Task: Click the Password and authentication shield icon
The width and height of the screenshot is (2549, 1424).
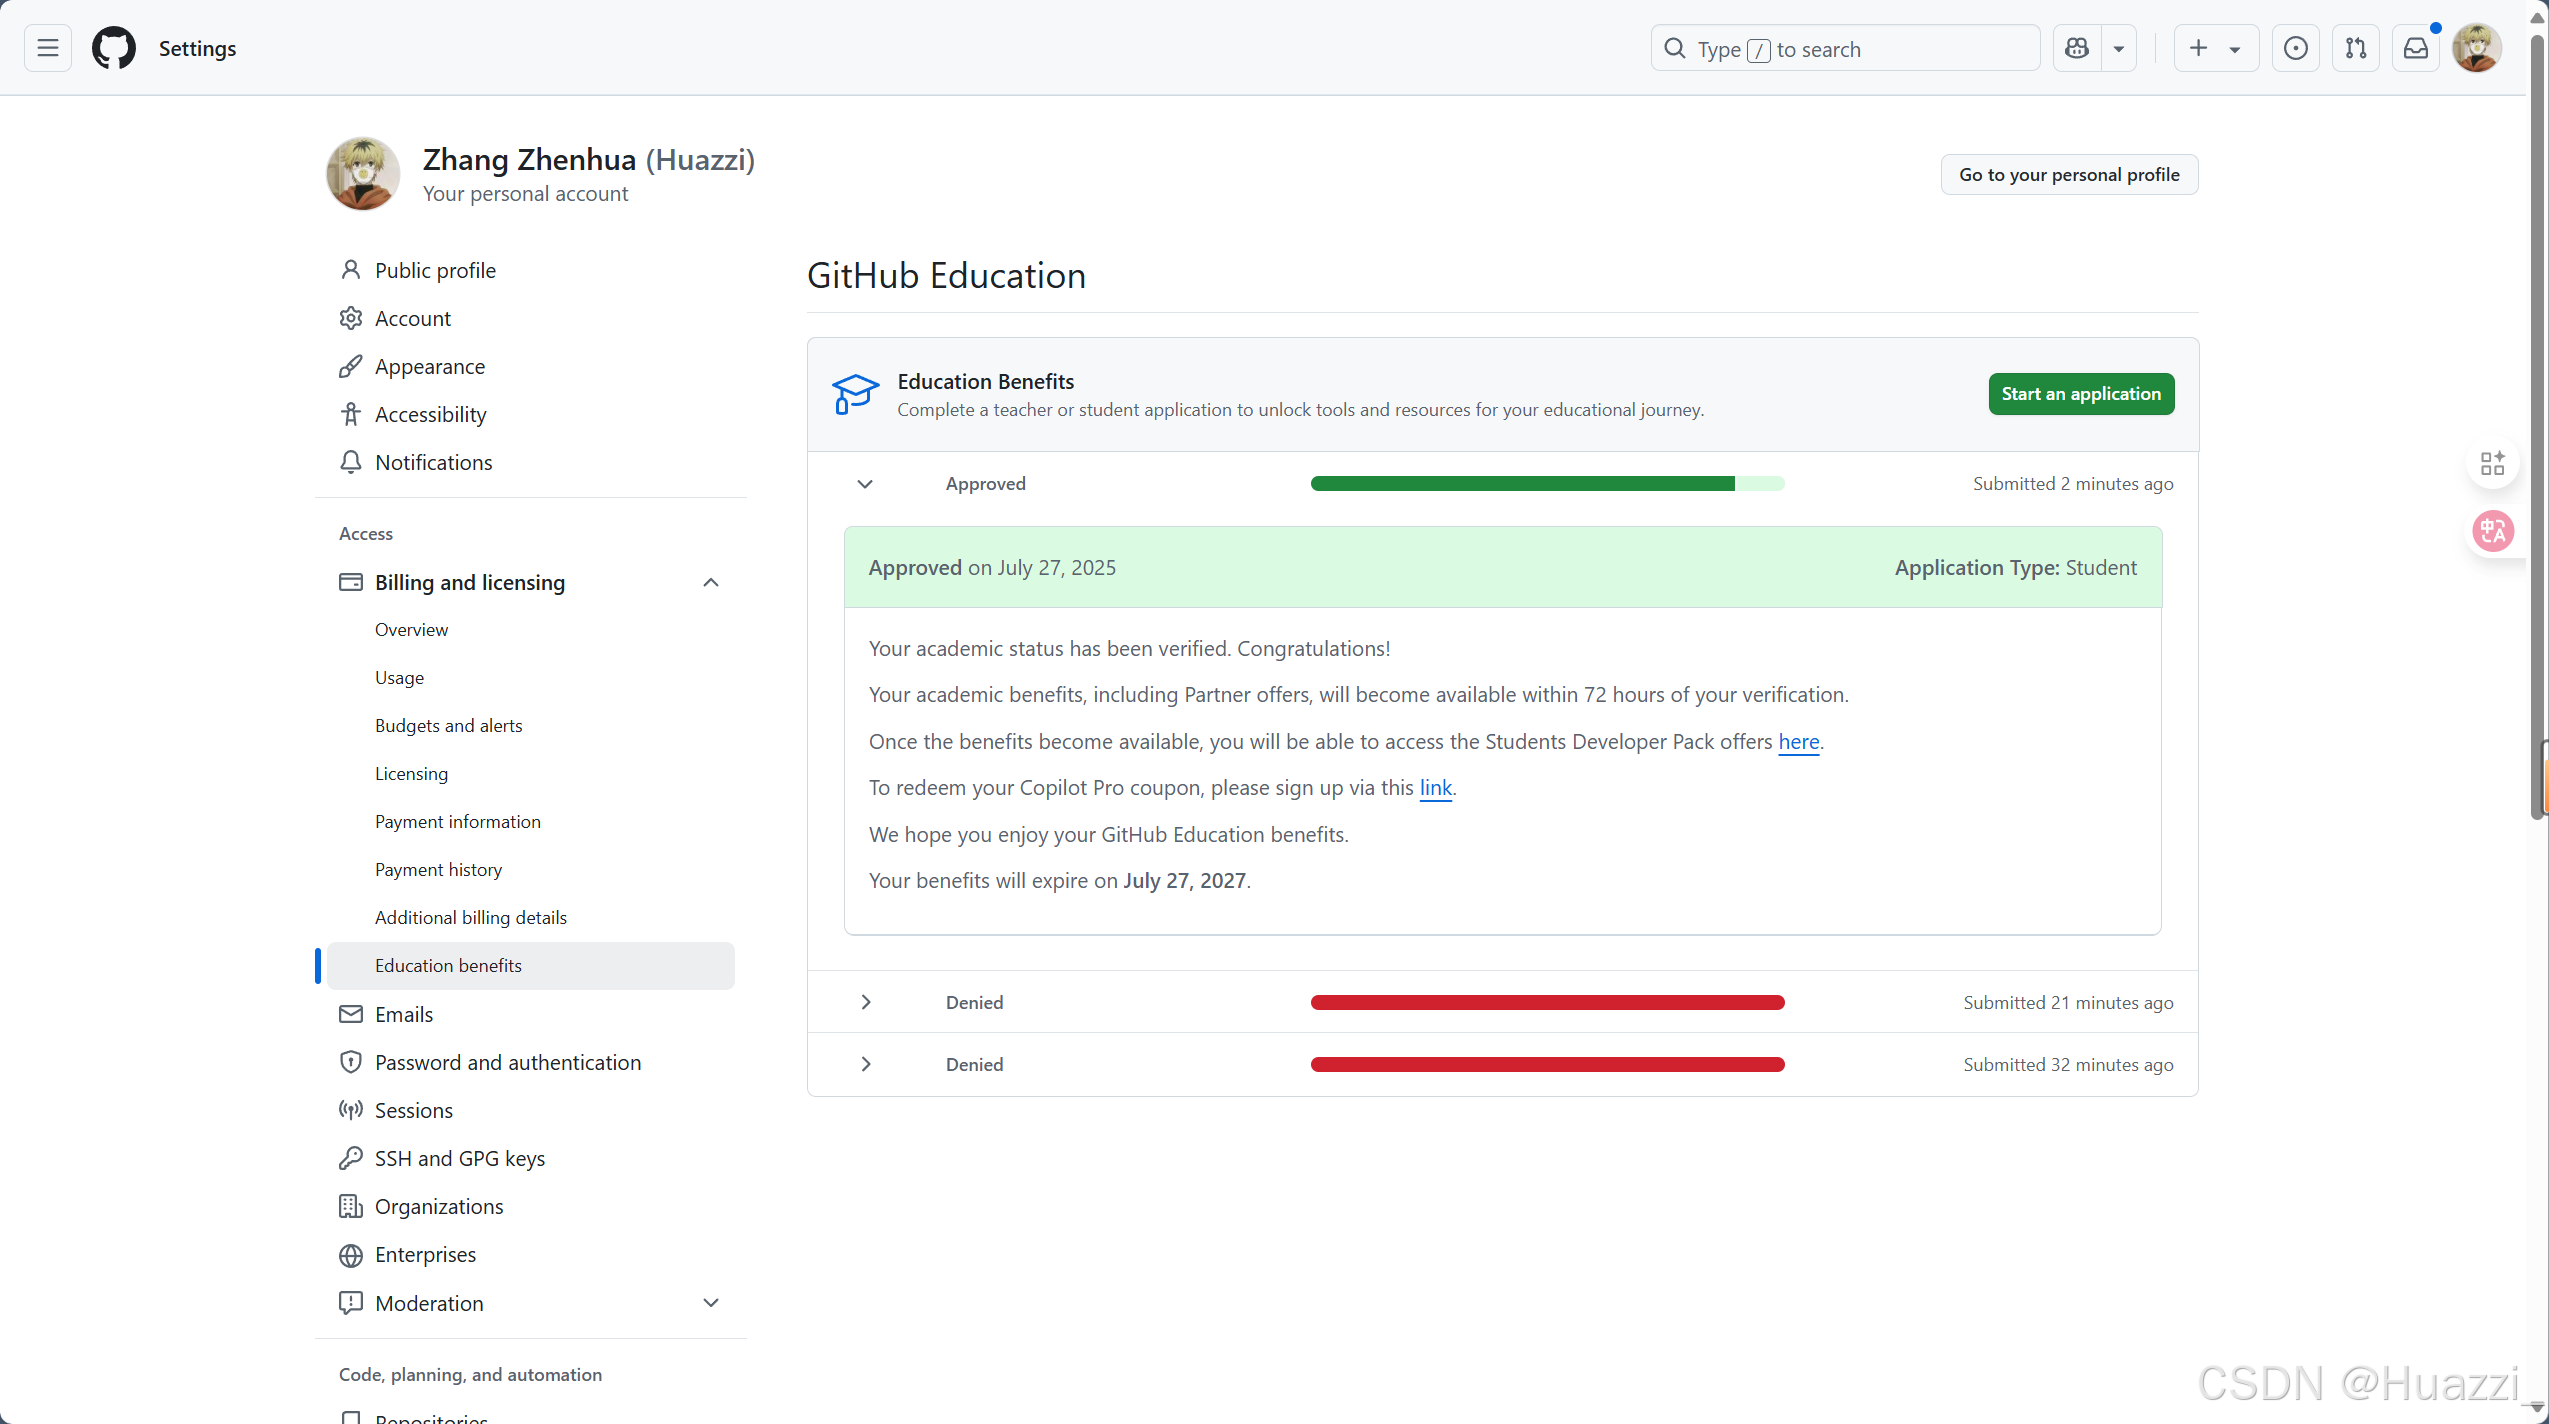Action: 351,1062
